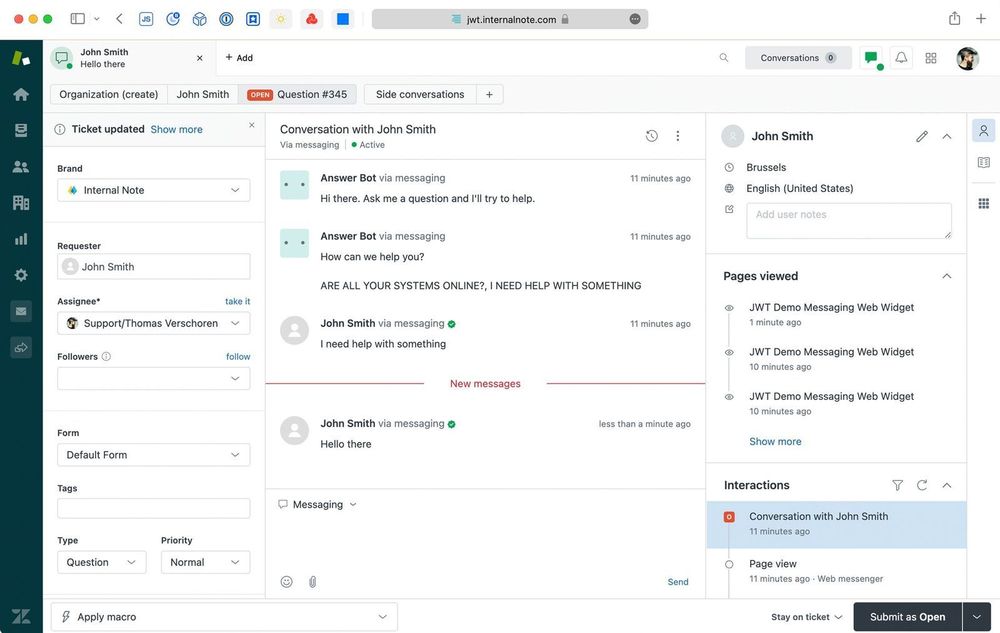Click inside the Add user notes field

point(848,220)
